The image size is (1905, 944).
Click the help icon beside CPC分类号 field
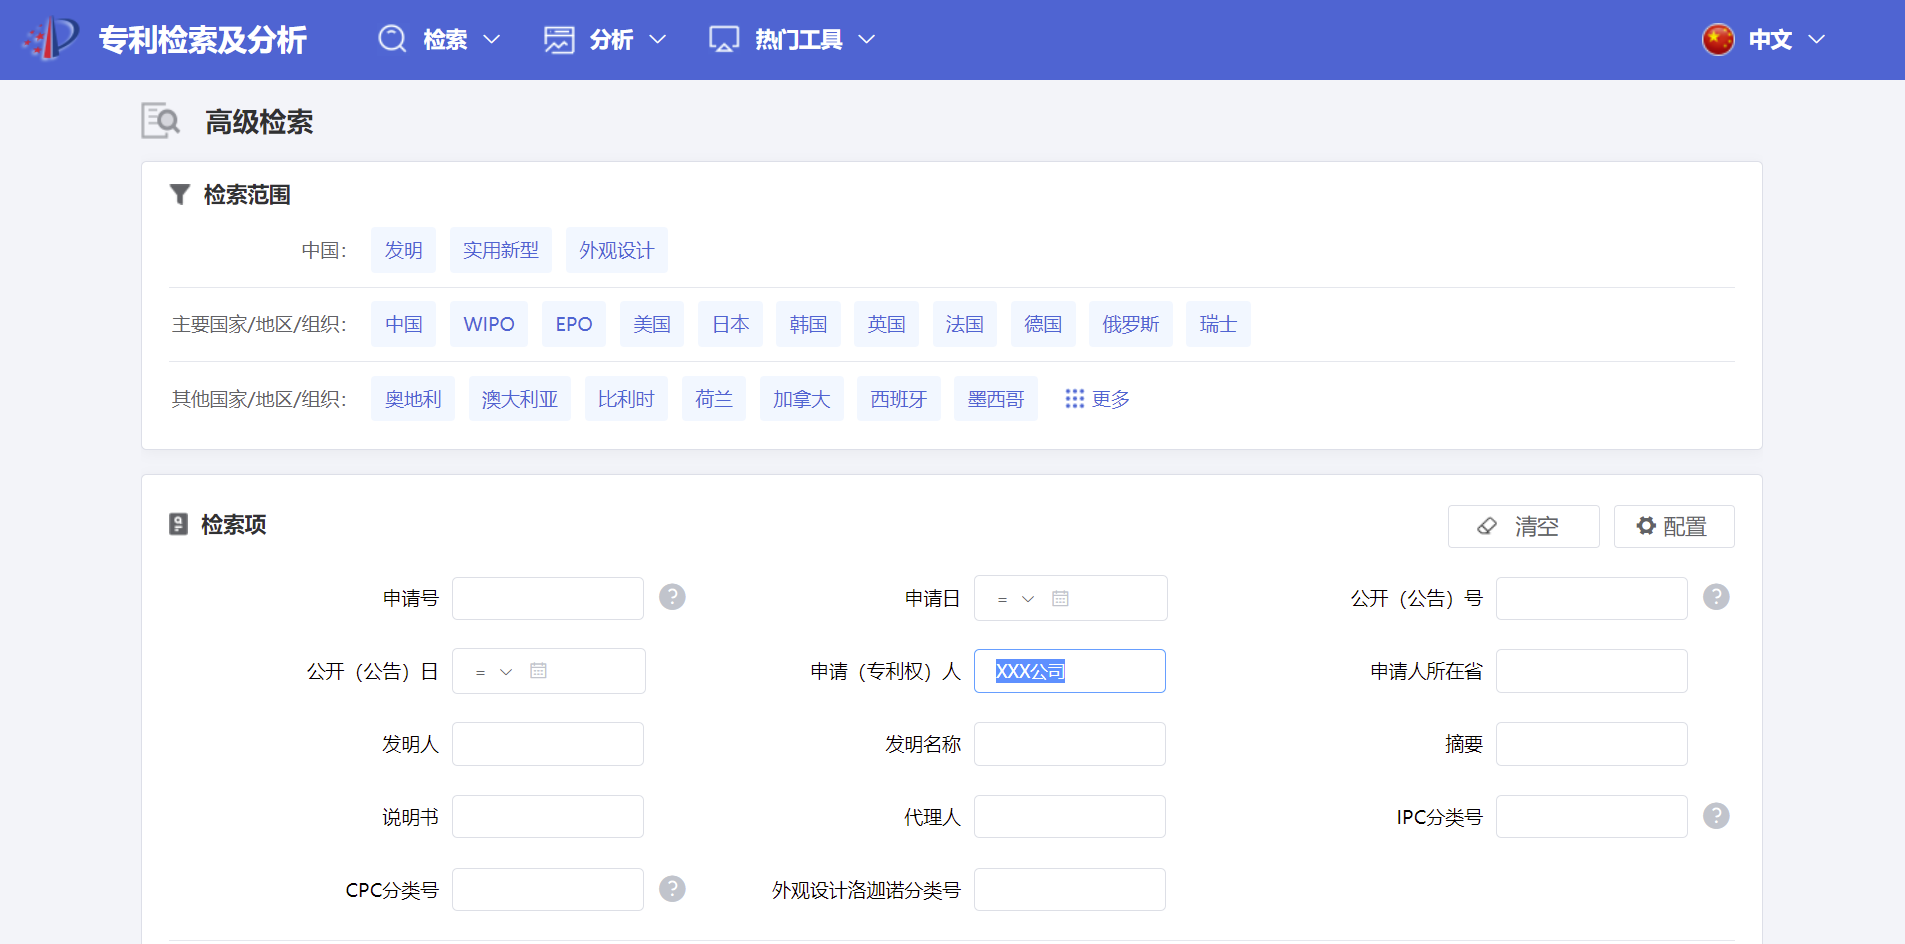point(672,889)
